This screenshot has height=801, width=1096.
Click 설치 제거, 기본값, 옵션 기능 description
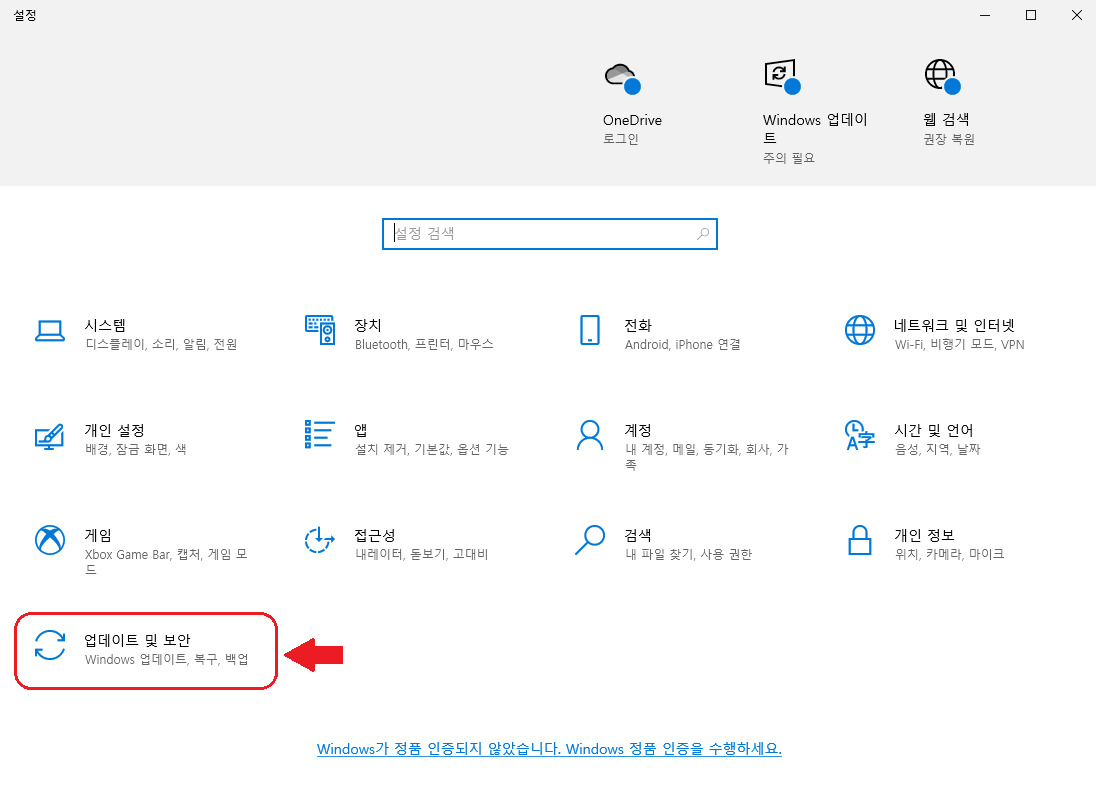(432, 449)
